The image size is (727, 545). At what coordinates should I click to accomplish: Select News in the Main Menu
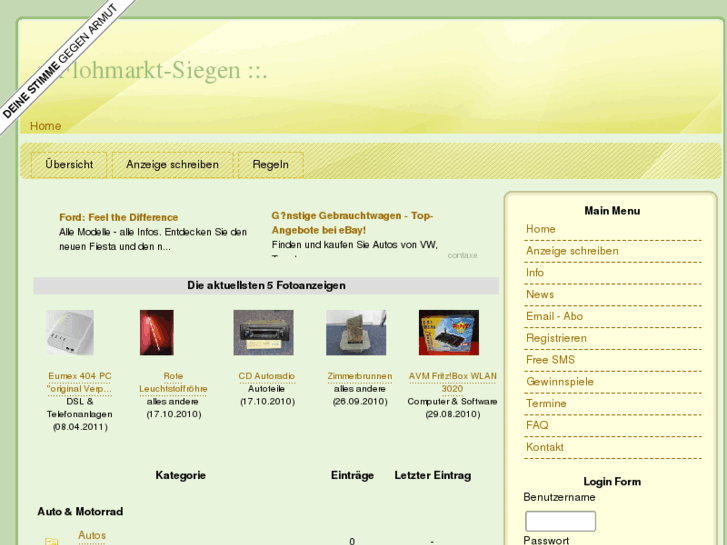540,295
